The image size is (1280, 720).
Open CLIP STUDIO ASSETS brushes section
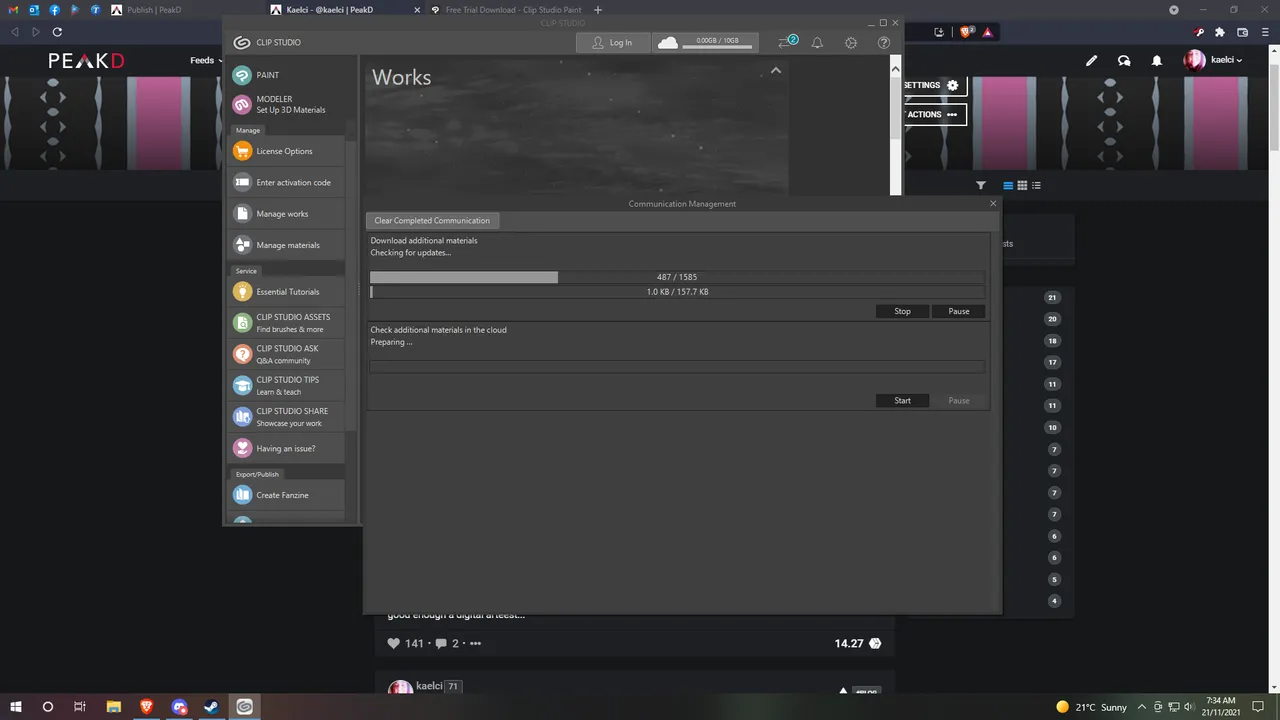[285, 323]
